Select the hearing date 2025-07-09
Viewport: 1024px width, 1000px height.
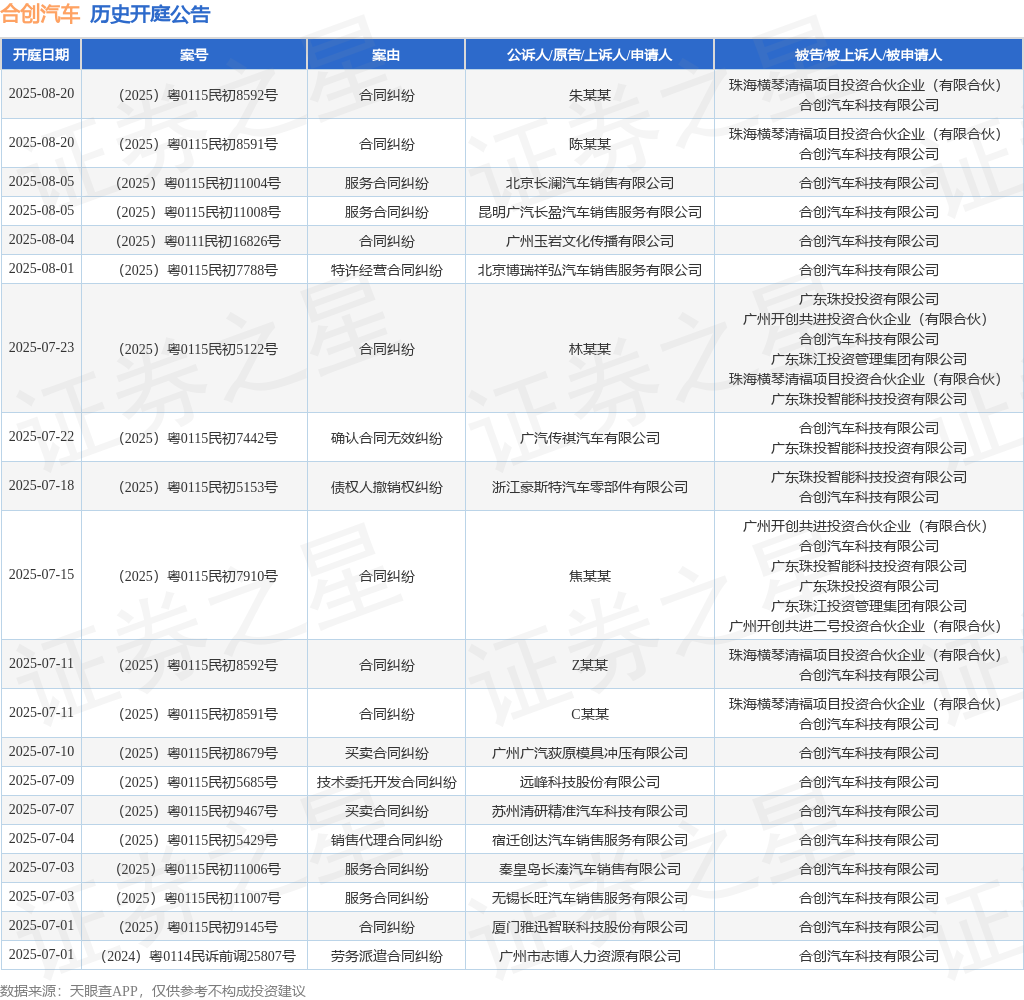tap(41, 781)
